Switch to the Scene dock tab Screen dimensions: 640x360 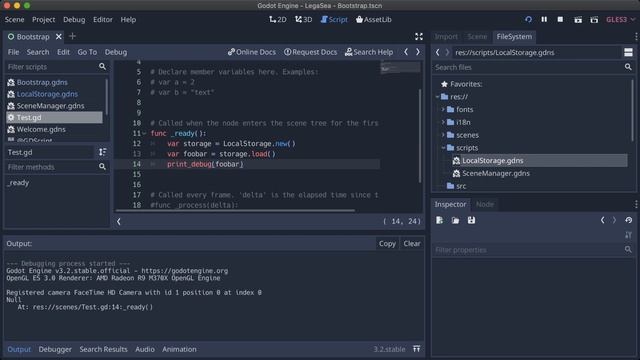[477, 37]
